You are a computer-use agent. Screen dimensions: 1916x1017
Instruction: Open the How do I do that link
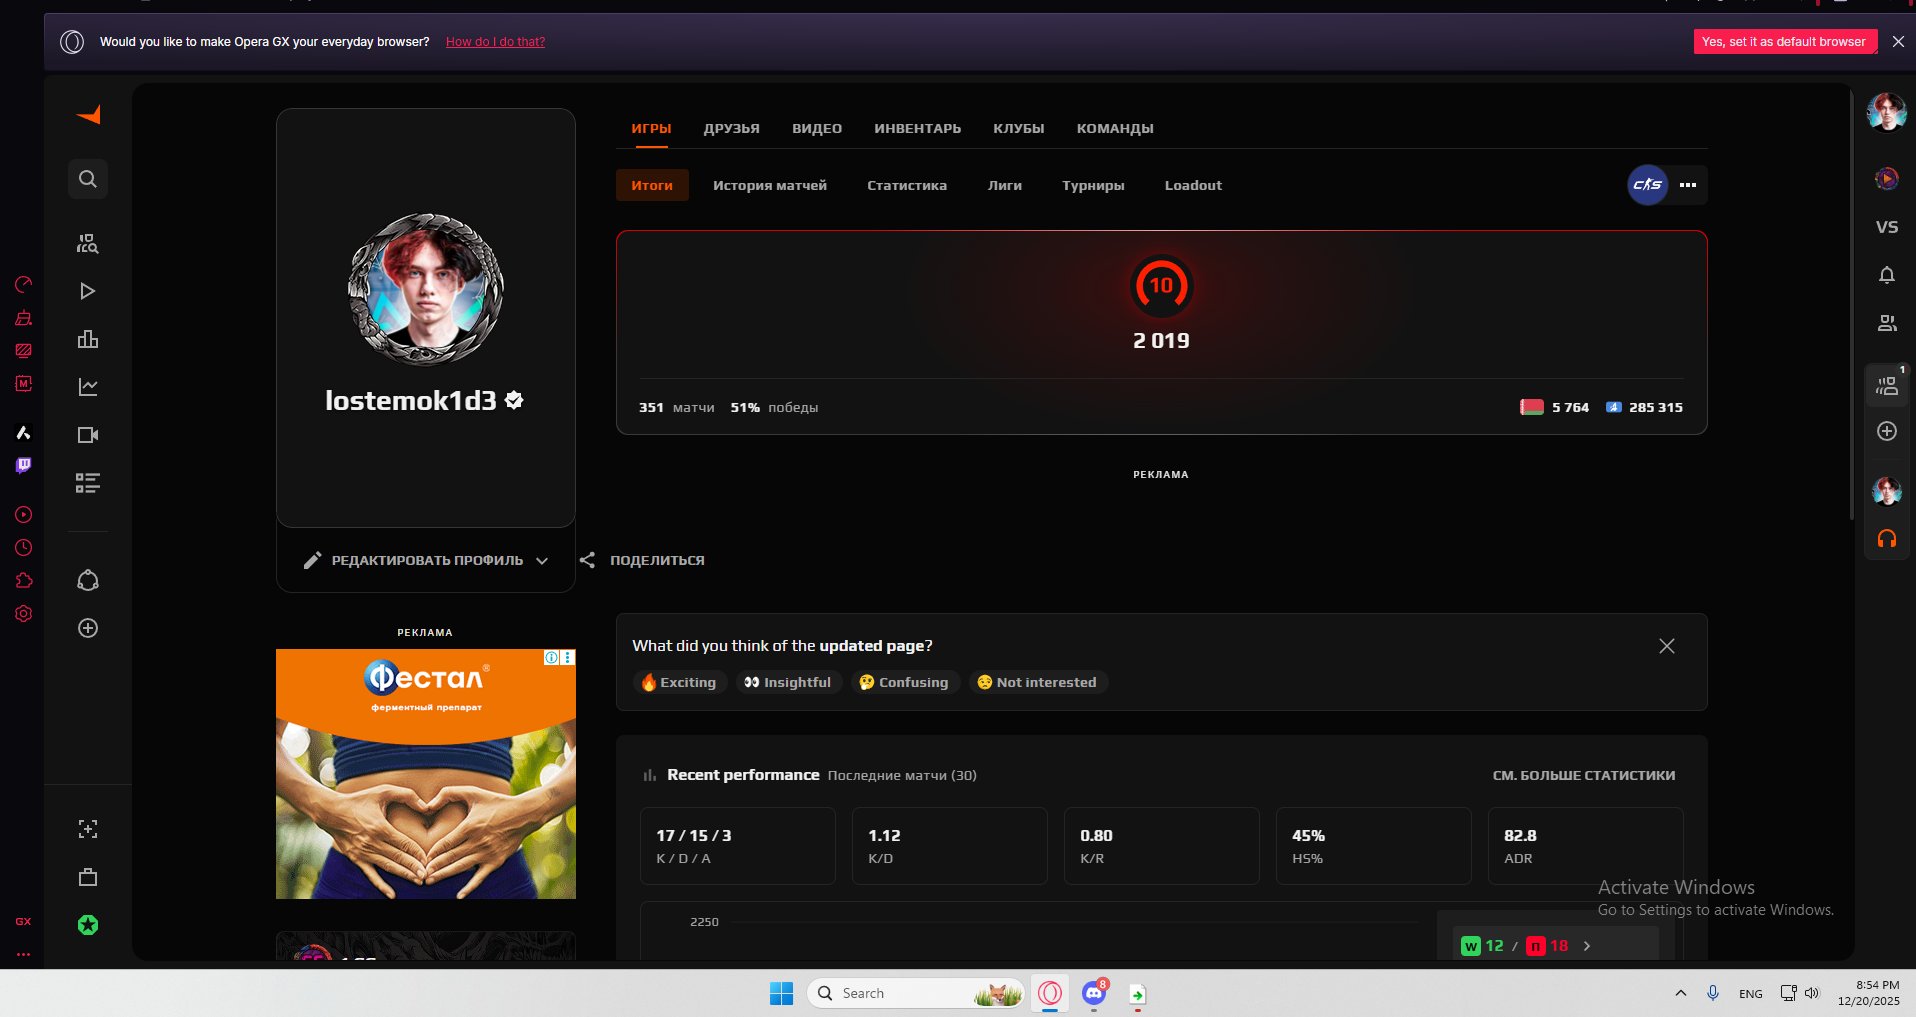coord(495,42)
